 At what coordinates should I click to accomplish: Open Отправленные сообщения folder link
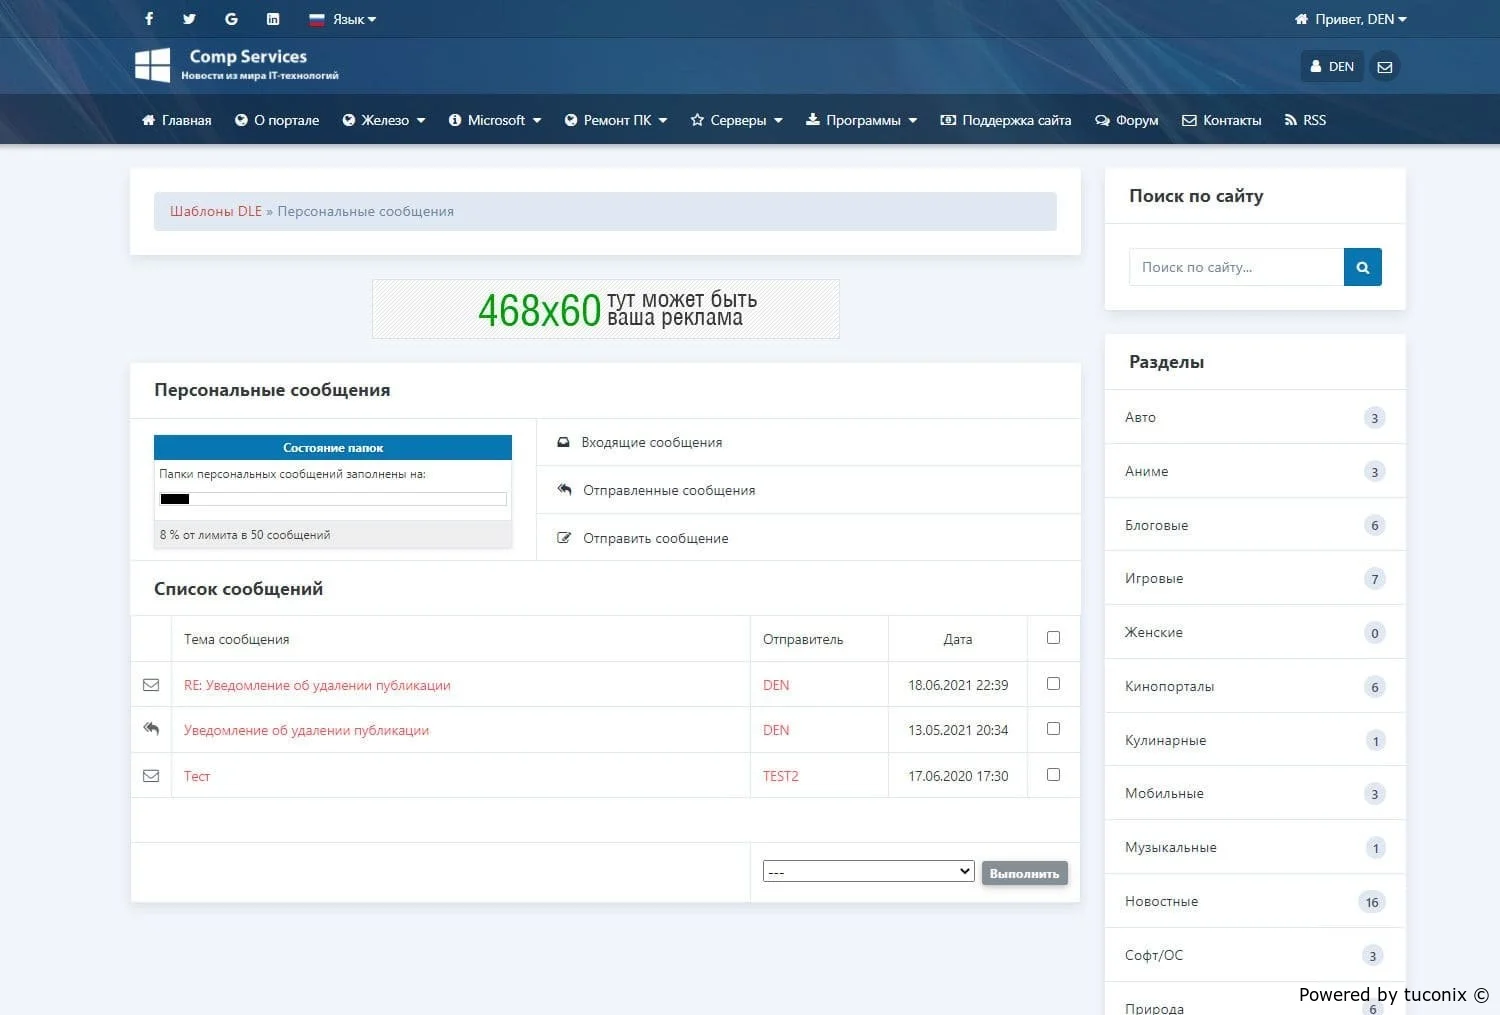click(x=669, y=490)
